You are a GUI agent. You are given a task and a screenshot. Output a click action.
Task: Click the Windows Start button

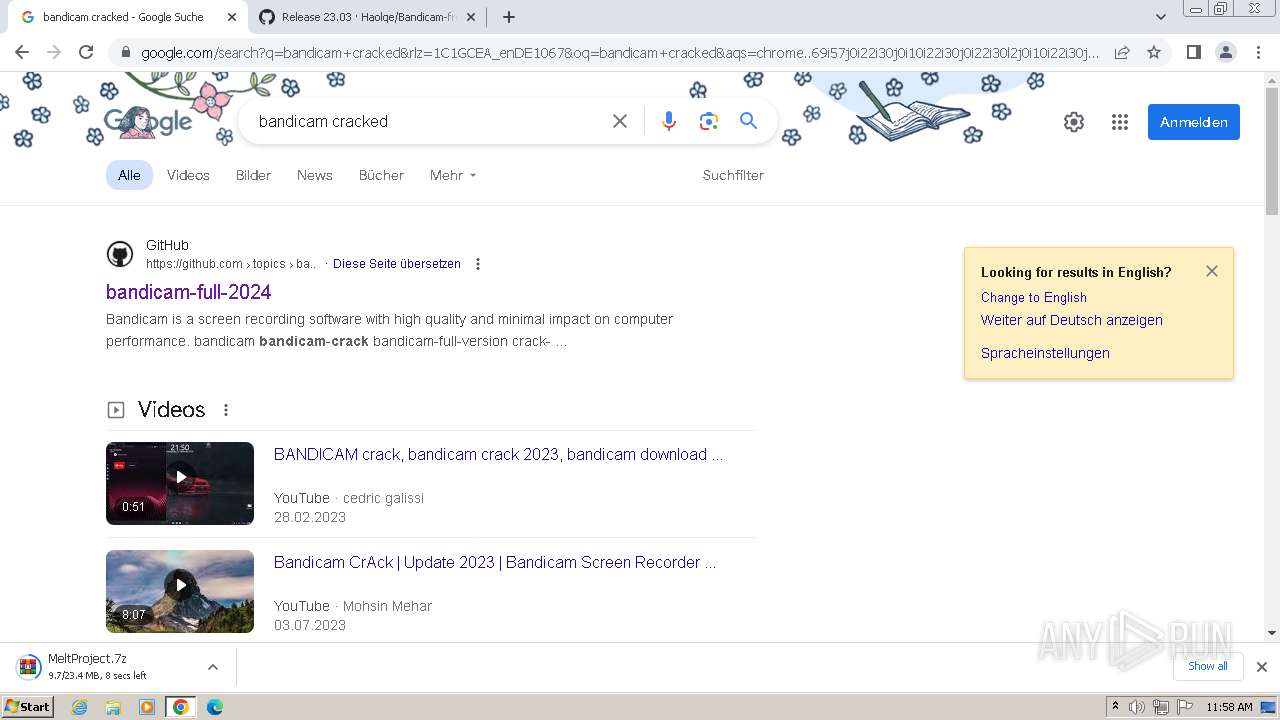tap(28, 707)
